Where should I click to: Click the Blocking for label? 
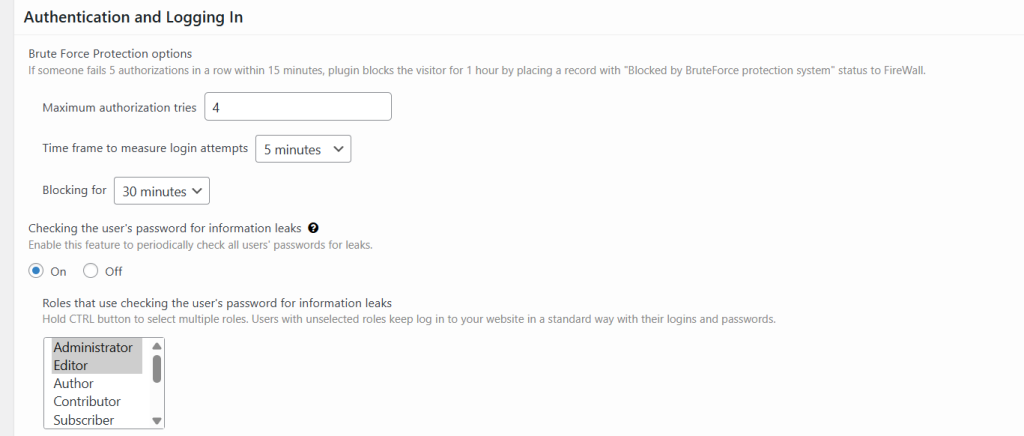point(74,190)
